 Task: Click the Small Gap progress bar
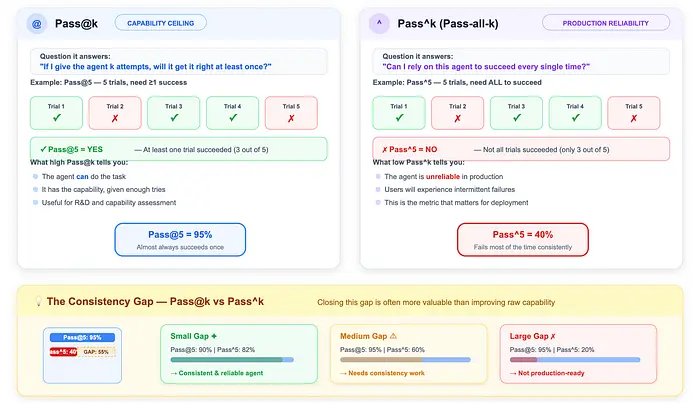(232, 360)
